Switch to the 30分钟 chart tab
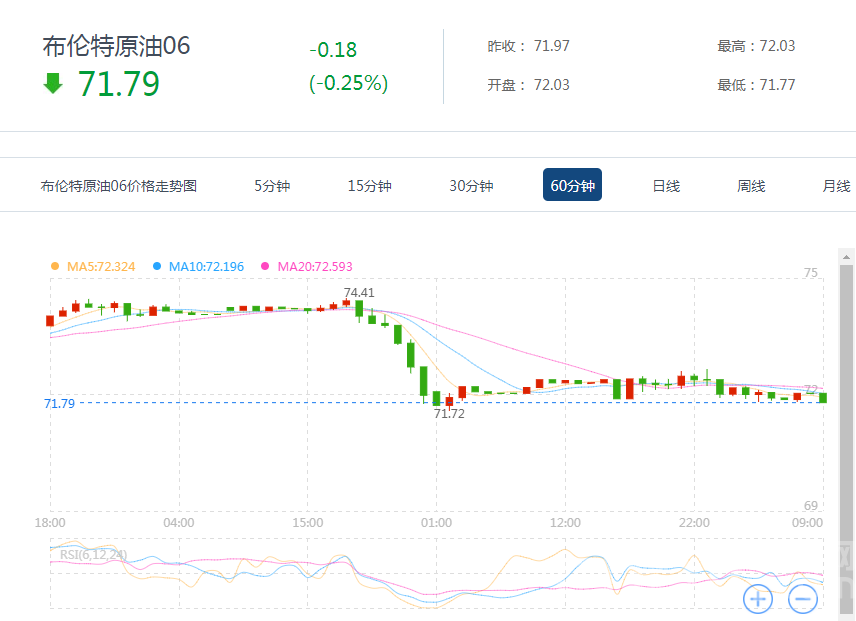Image resolution: width=856 pixels, height=621 pixels. (471, 186)
